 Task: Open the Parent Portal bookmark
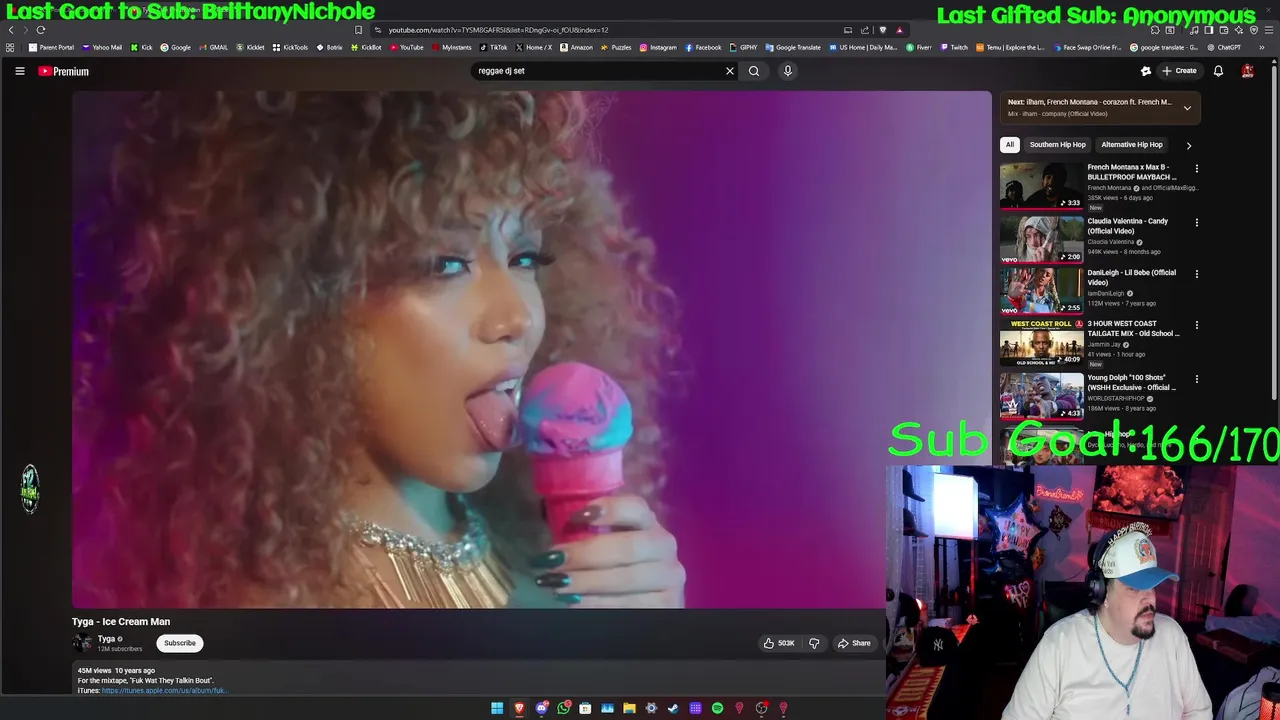click(51, 47)
